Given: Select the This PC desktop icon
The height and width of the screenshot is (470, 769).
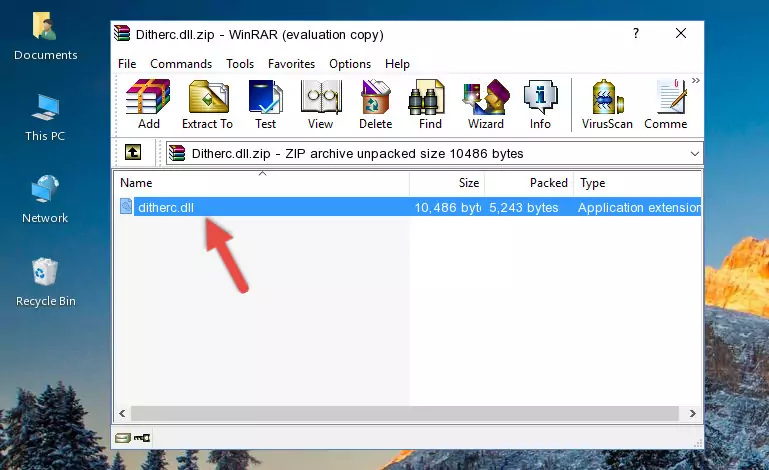Looking at the screenshot, I should coord(45,118).
